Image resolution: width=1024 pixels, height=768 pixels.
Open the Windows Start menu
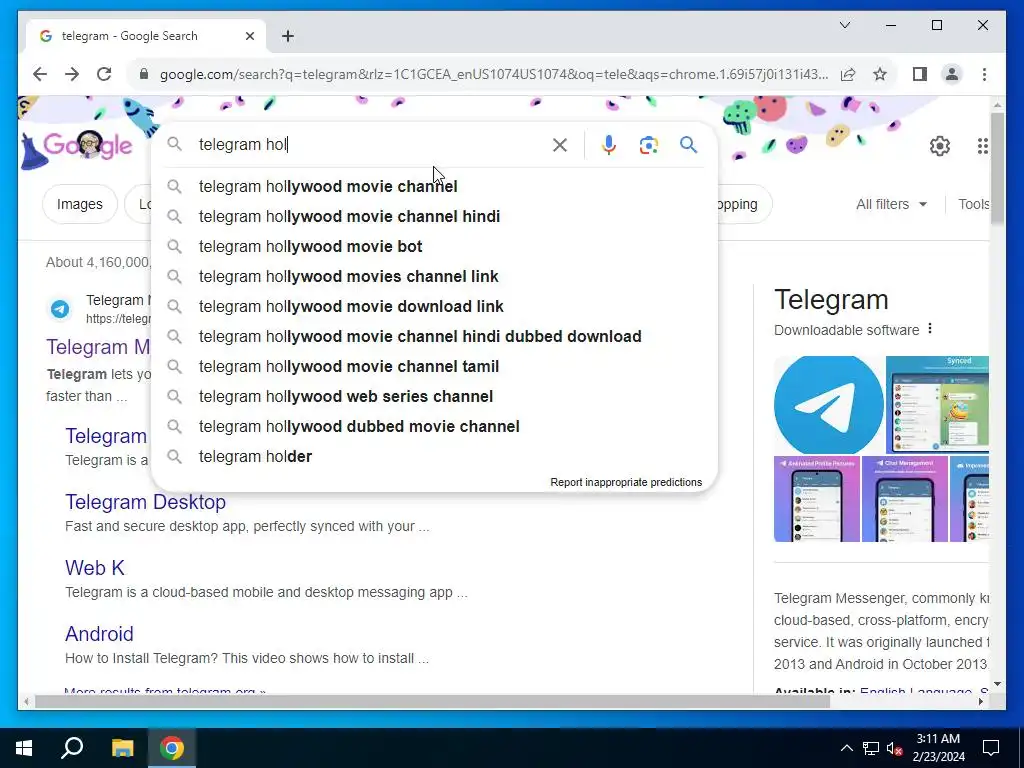24,748
